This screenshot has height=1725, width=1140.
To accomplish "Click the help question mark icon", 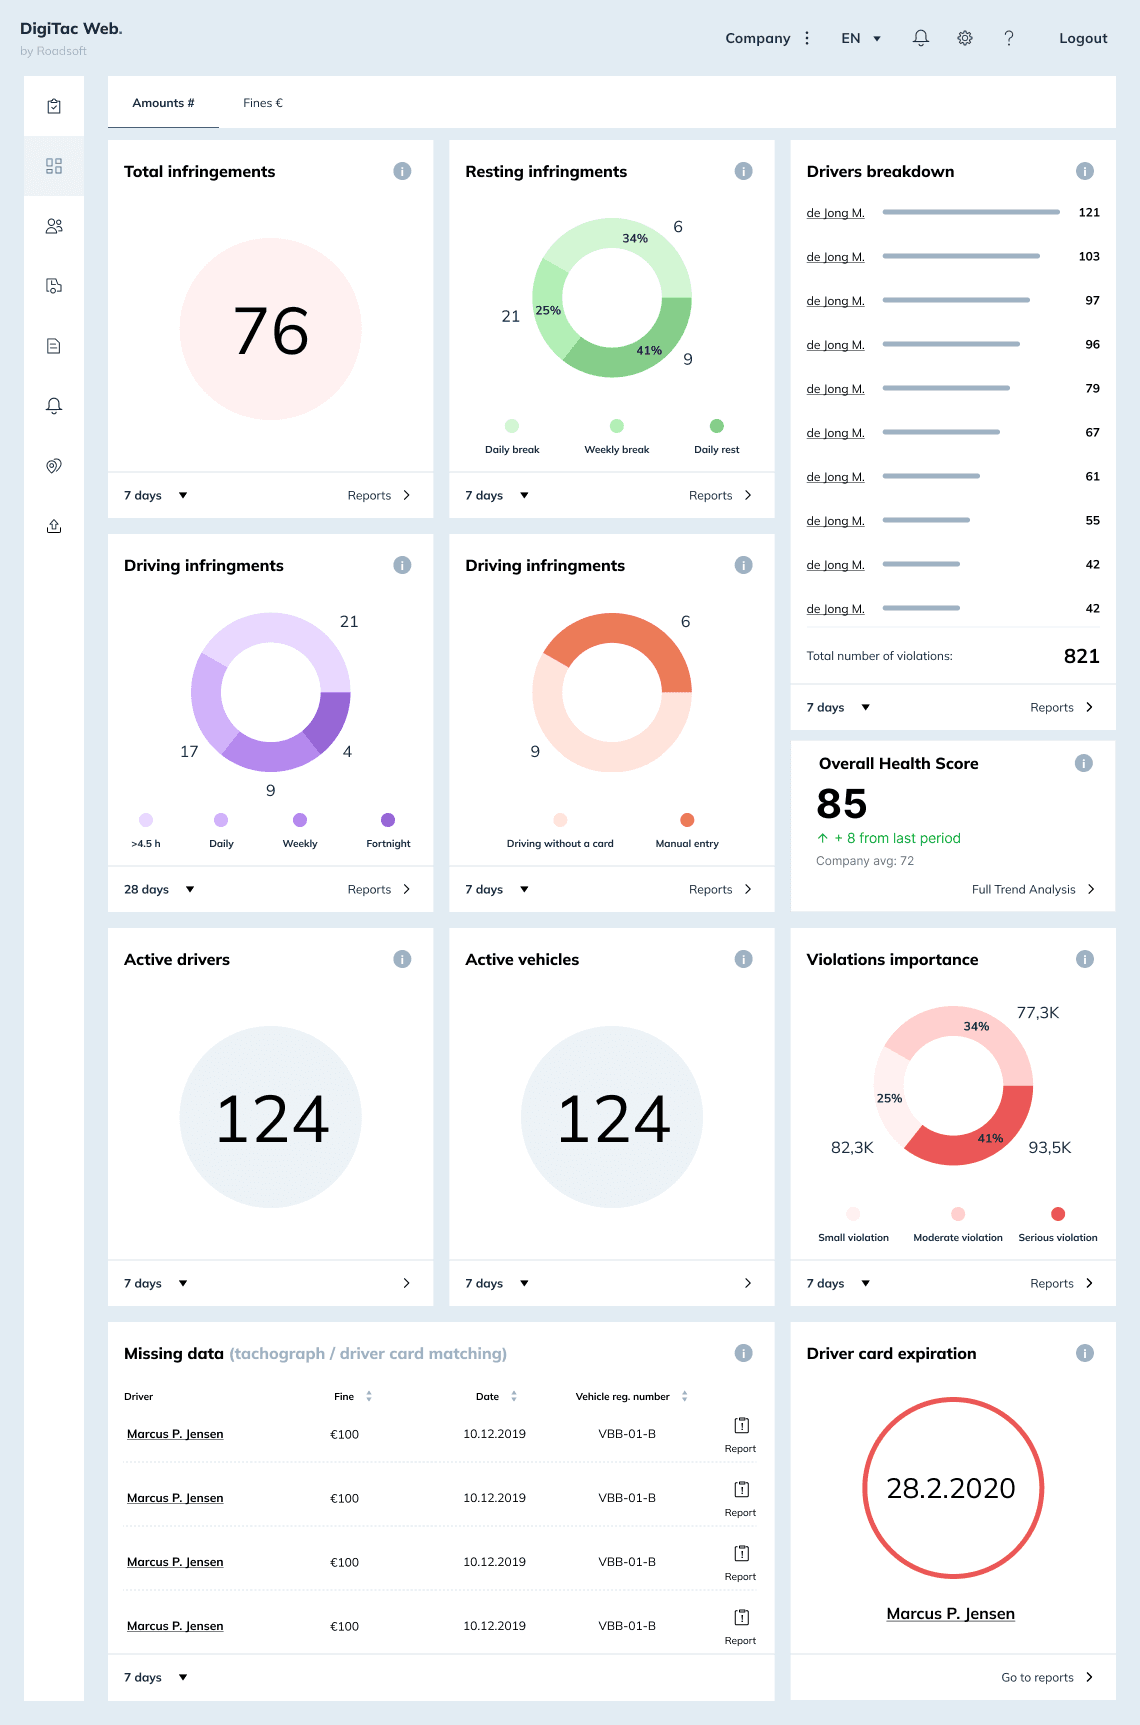I will click(x=1009, y=38).
